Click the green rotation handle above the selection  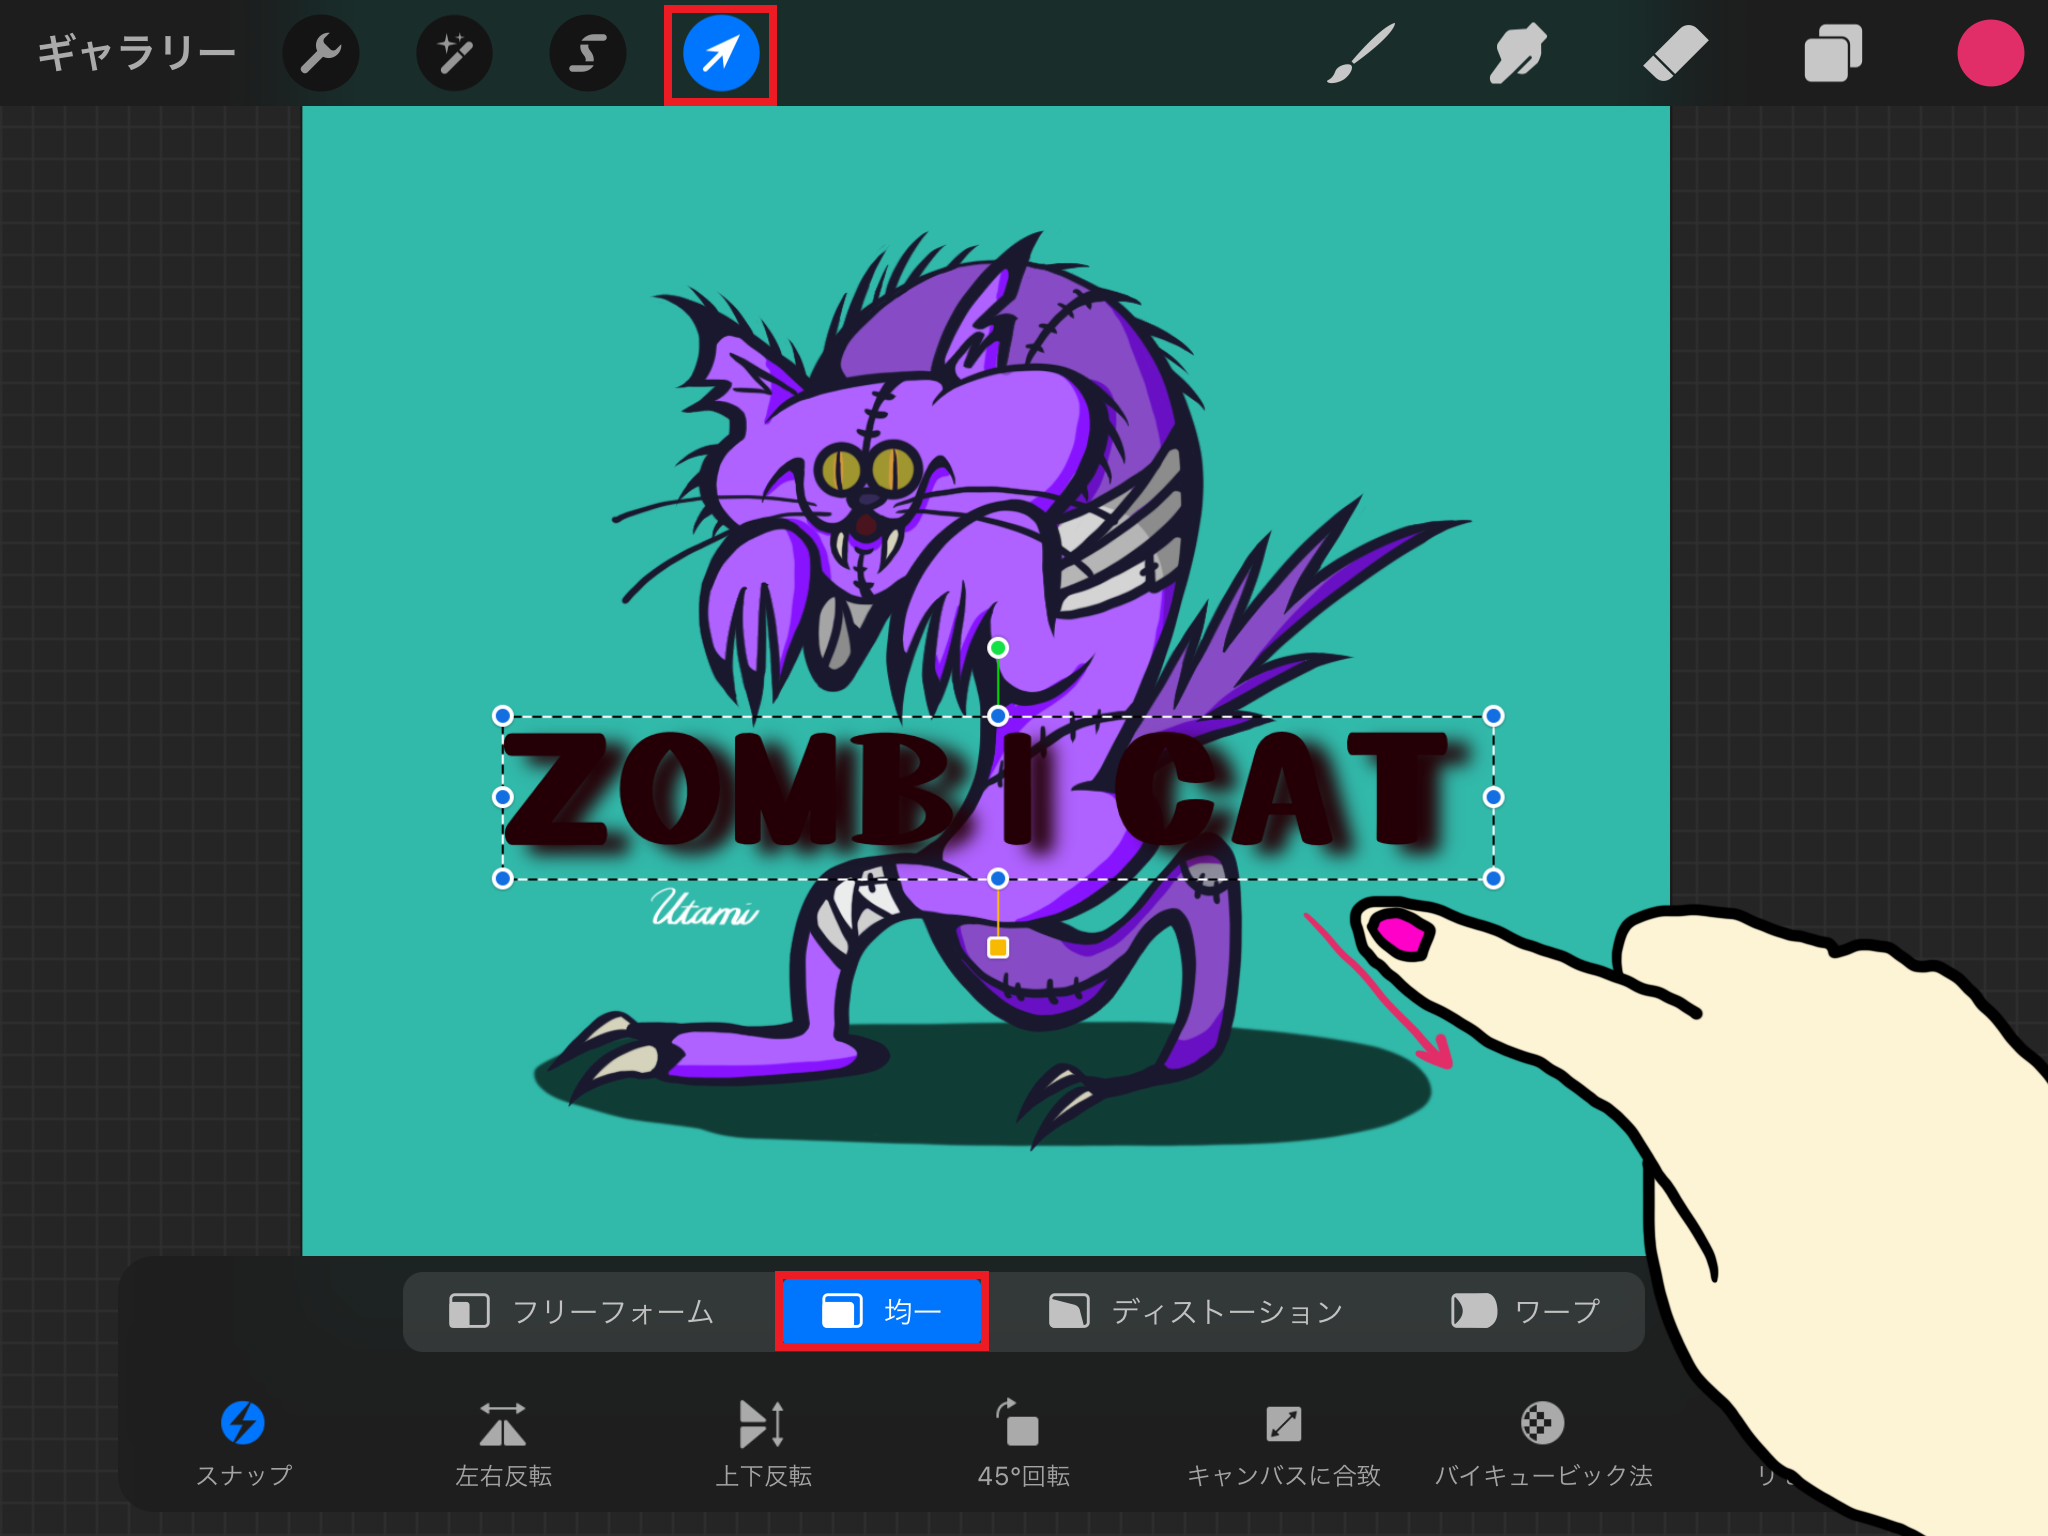click(x=997, y=648)
